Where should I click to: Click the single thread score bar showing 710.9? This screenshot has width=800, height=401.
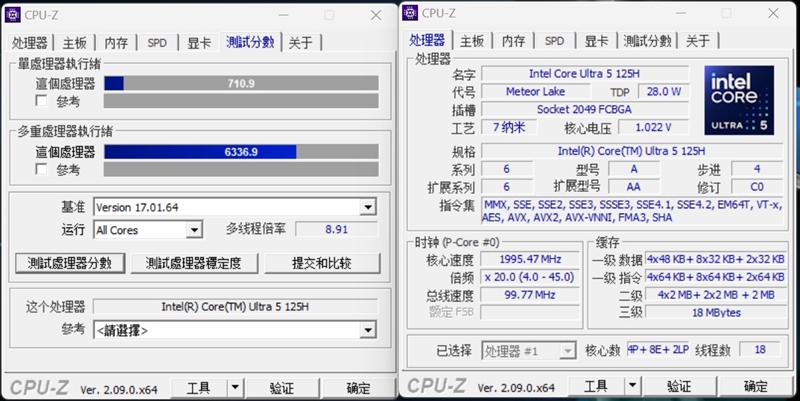coord(241,83)
